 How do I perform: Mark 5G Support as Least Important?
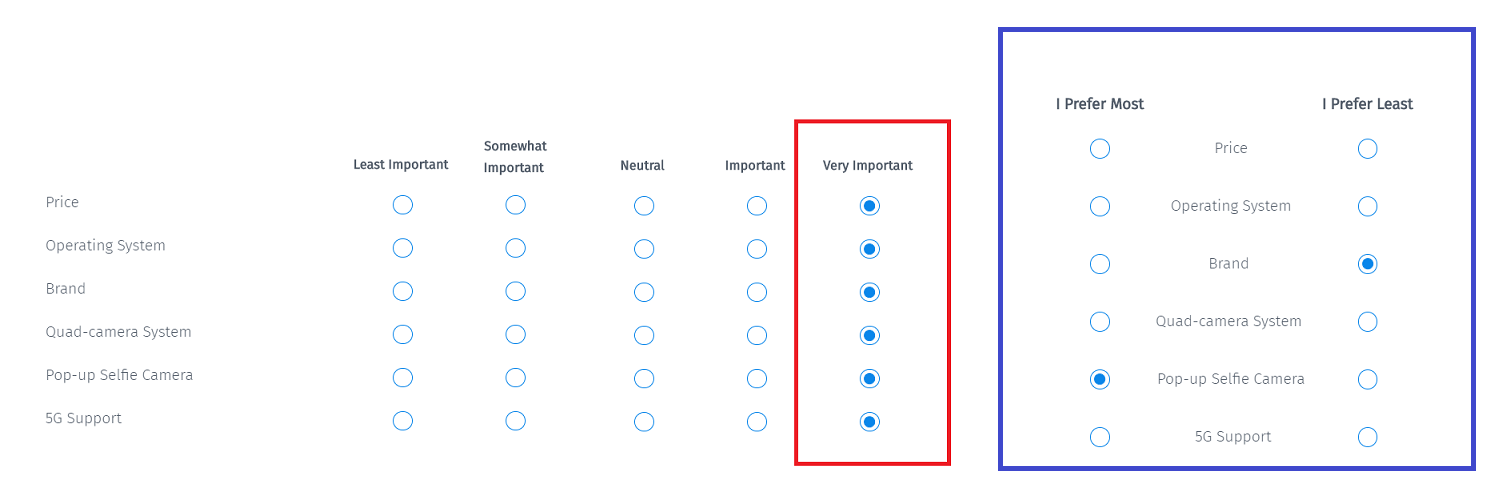point(403,421)
